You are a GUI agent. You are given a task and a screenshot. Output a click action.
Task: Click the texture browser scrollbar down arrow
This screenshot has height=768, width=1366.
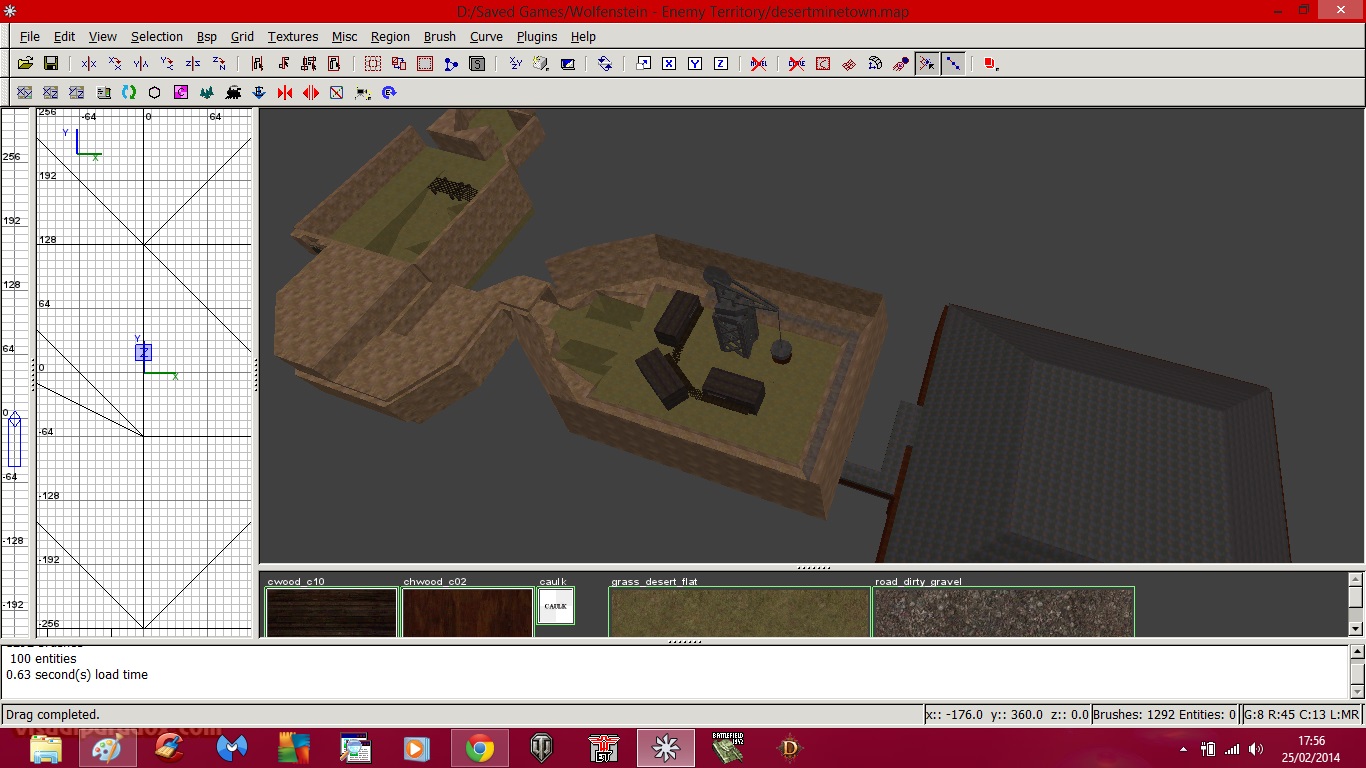1356,628
